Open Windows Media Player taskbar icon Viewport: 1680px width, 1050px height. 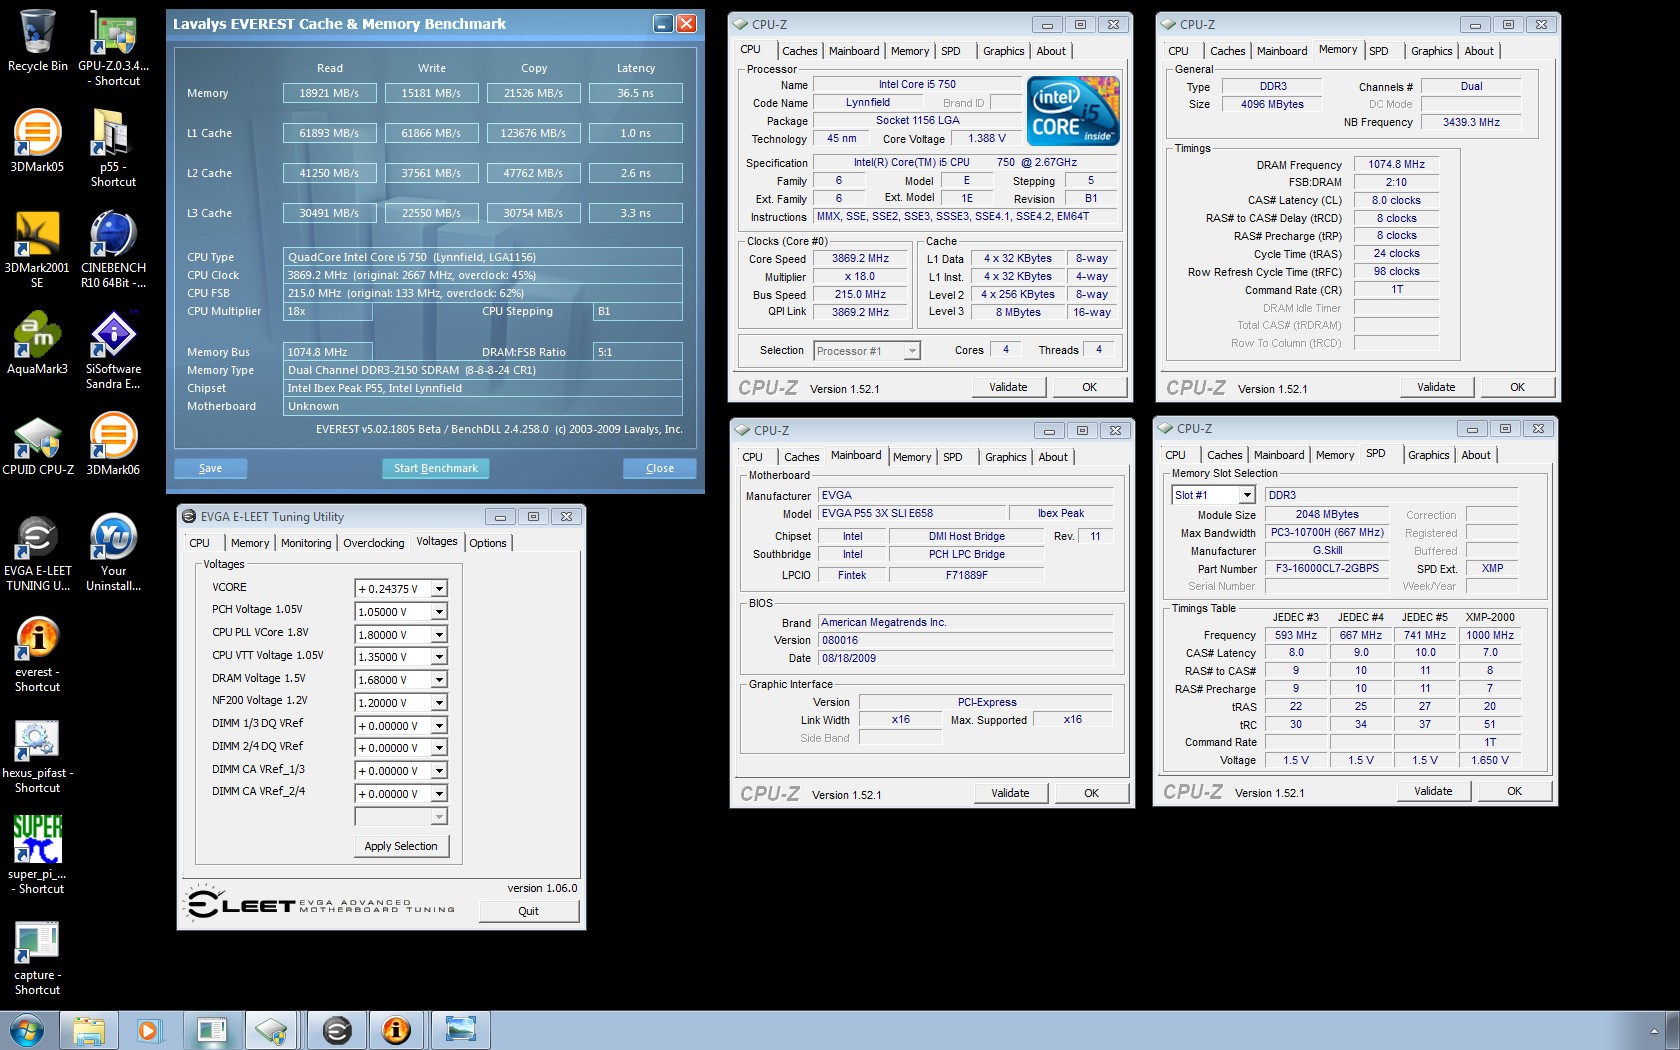[149, 1030]
